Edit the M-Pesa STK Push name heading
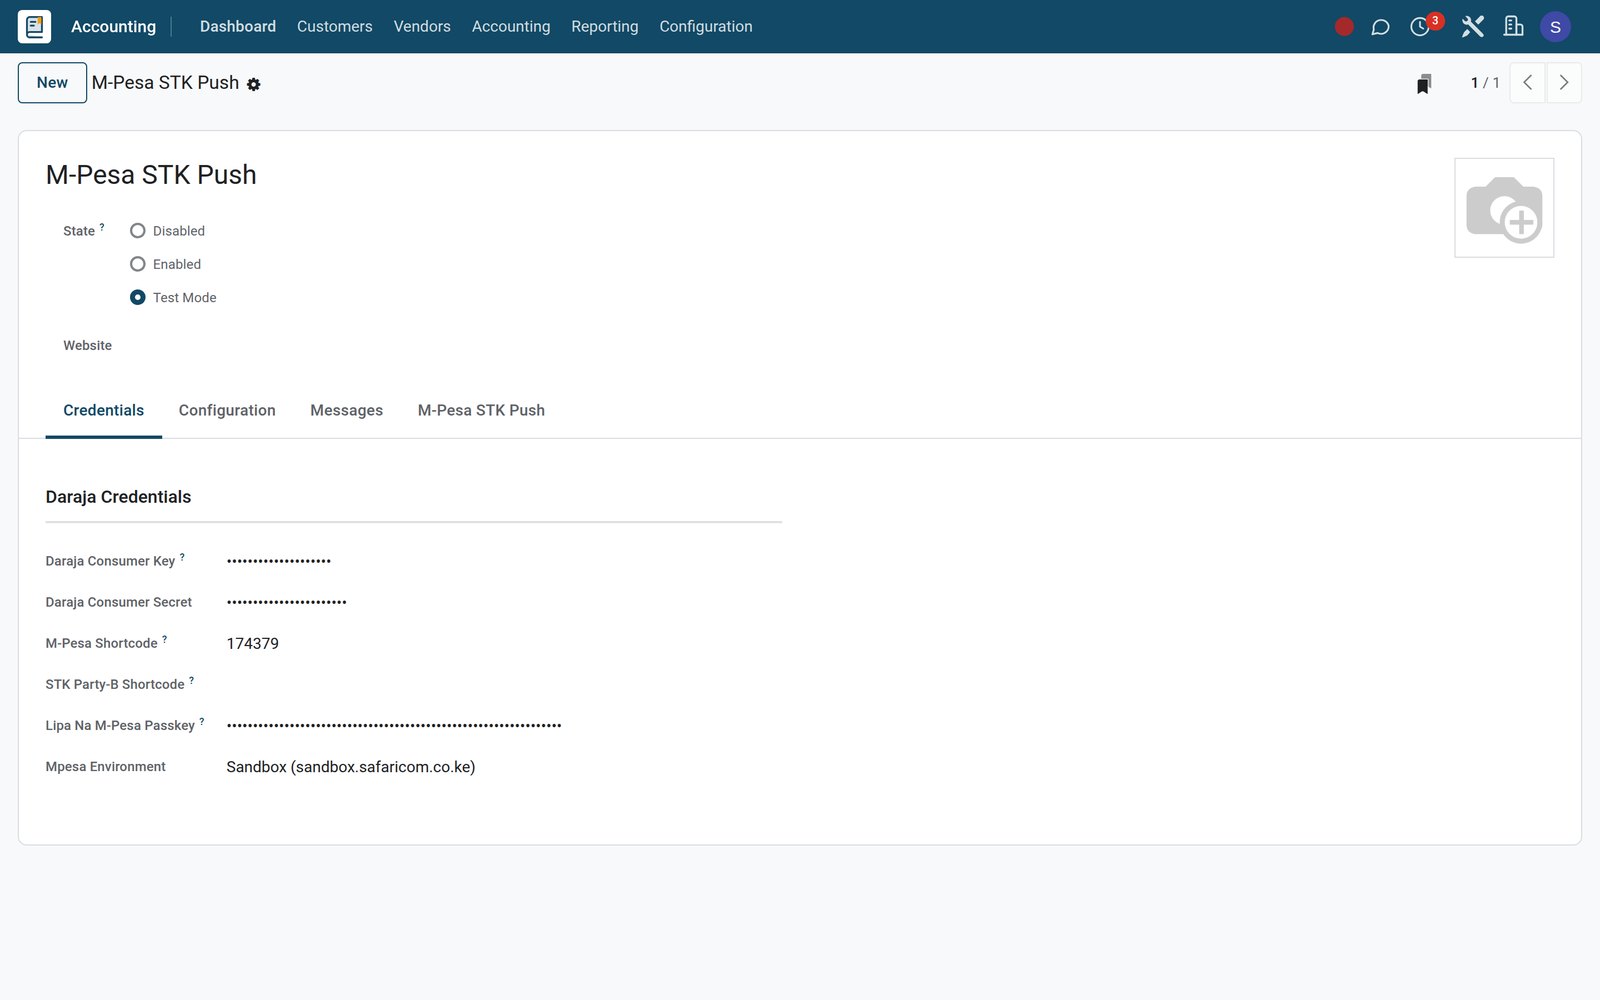This screenshot has width=1600, height=1000. tap(151, 175)
